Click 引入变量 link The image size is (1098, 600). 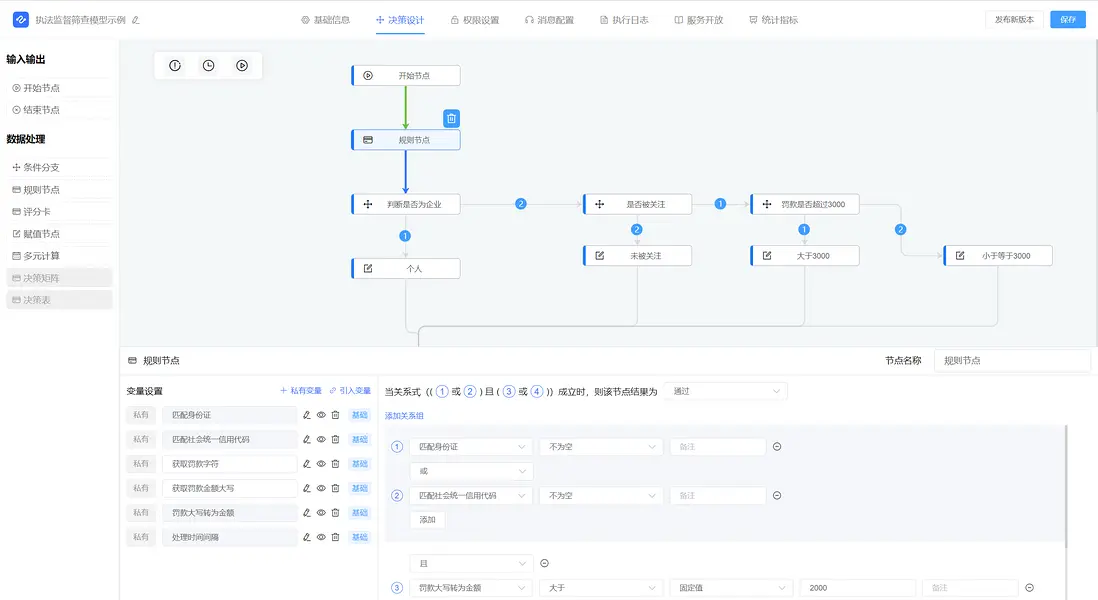350,391
